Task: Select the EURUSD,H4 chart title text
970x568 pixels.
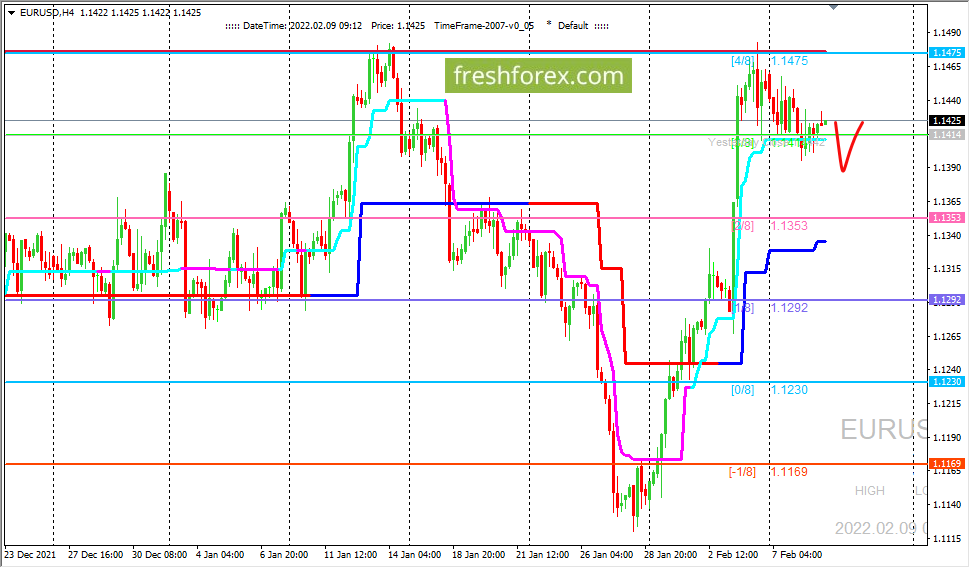Action: 47,12
